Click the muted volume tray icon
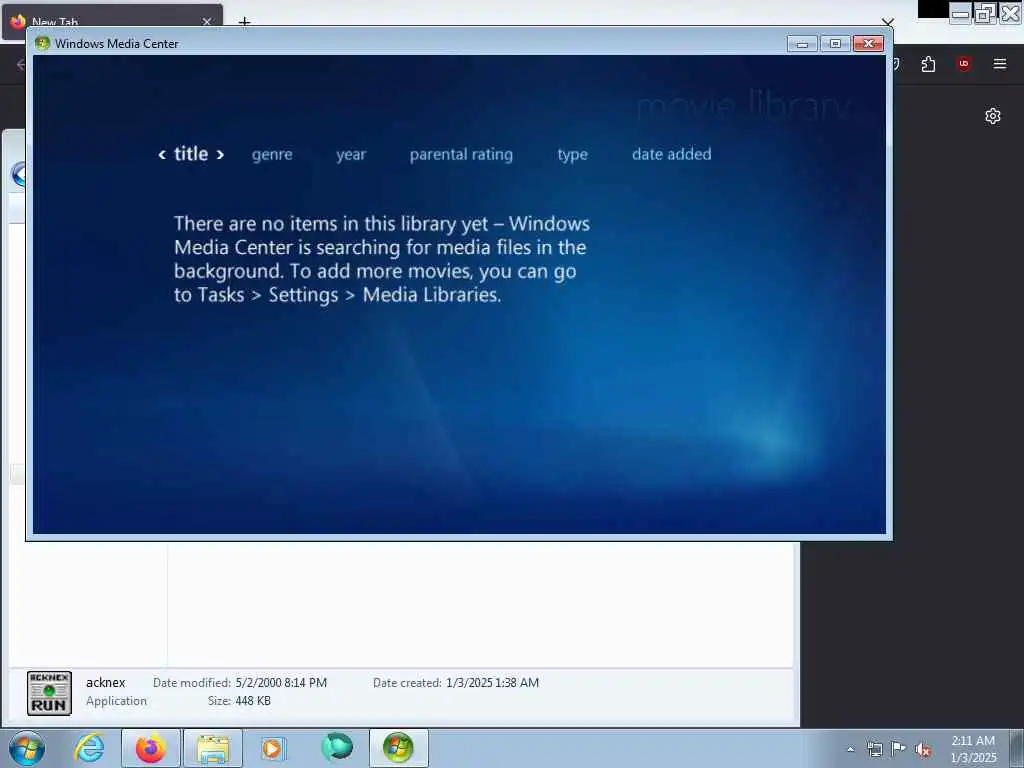 click(x=923, y=749)
